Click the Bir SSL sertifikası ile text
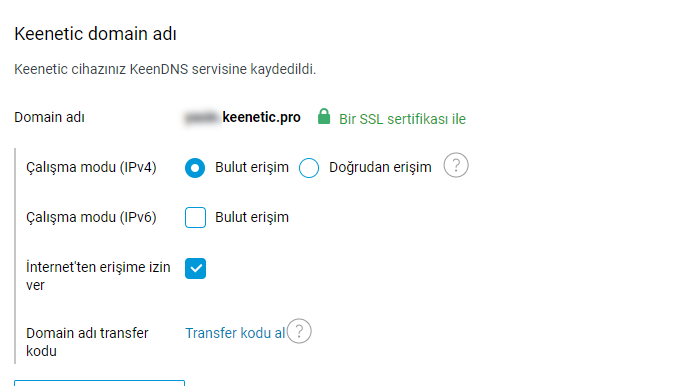This screenshot has width=677, height=386. pos(402,119)
